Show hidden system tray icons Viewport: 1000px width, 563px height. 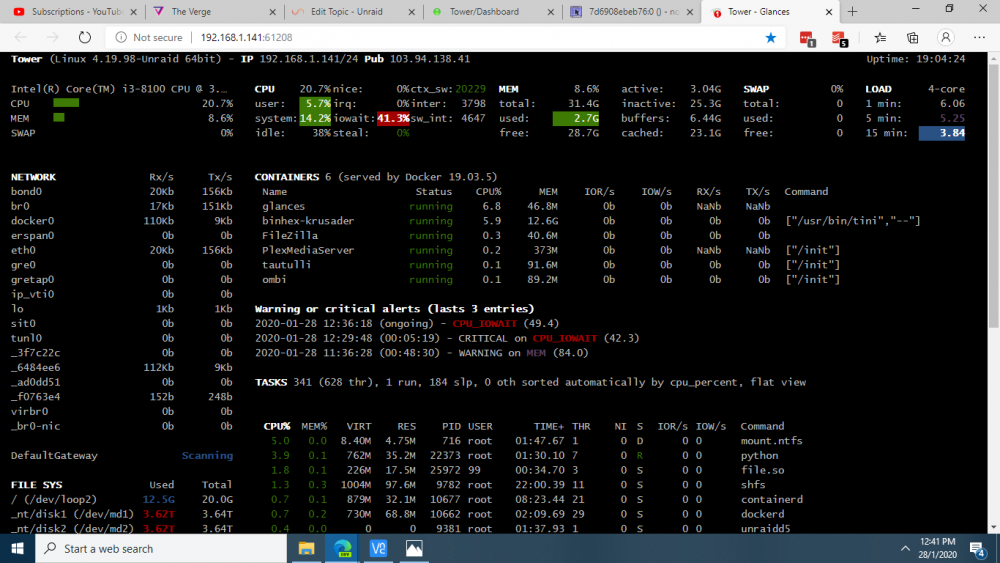[905, 548]
